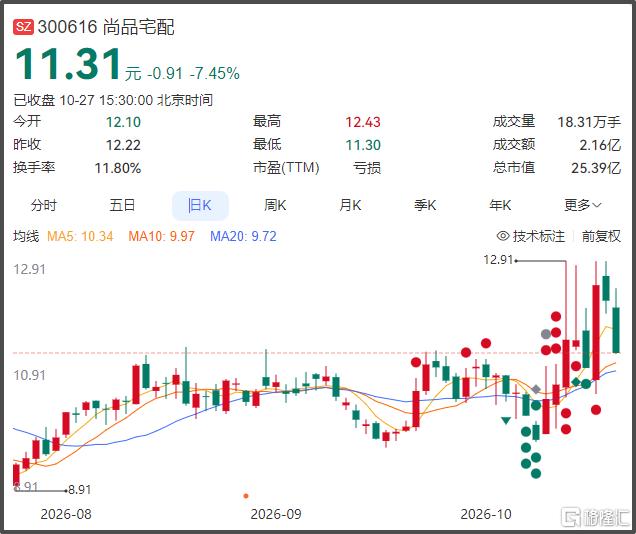Screen dimensions: 636x534
Task: Click the green downward triangle marker
Action: point(506,420)
